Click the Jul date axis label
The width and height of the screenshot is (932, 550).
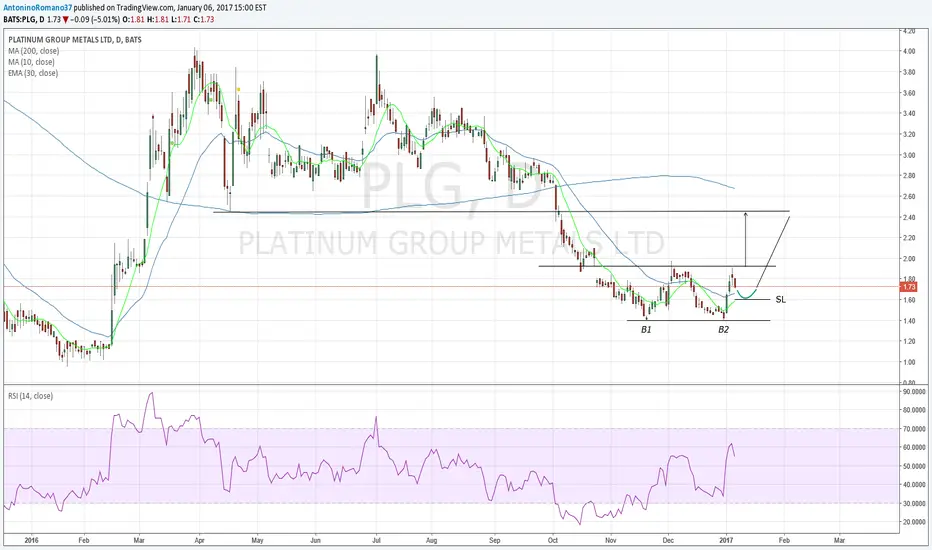(x=376, y=540)
